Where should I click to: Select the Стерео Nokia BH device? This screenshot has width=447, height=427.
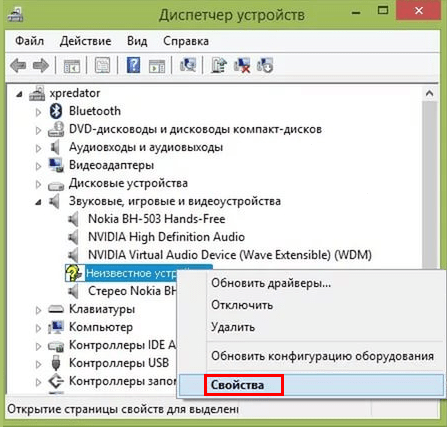pyautogui.click(x=132, y=291)
